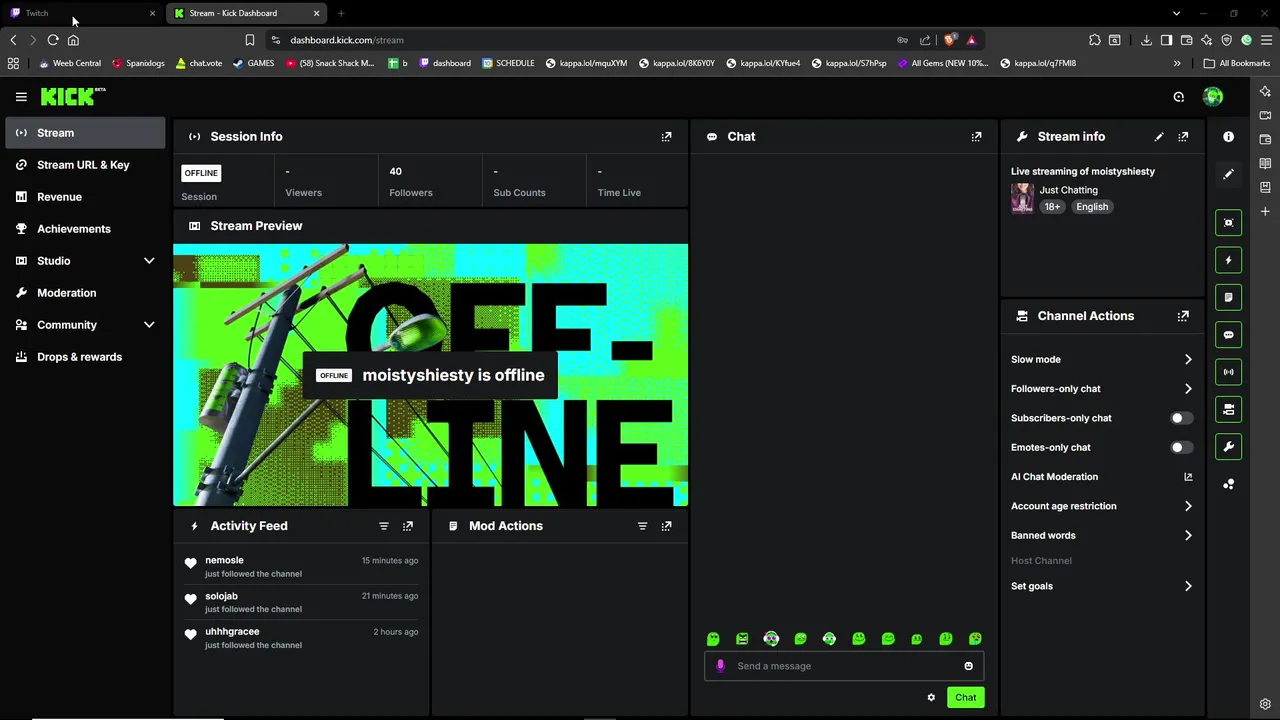Open Banned words settings
This screenshot has width=1280, height=720.
point(1101,536)
